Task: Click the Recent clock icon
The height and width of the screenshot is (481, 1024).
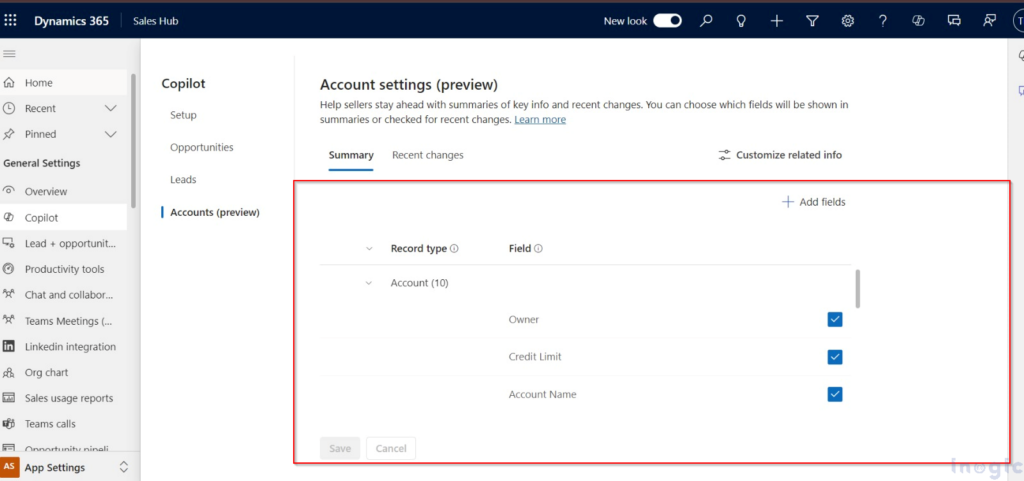Action: (9, 108)
